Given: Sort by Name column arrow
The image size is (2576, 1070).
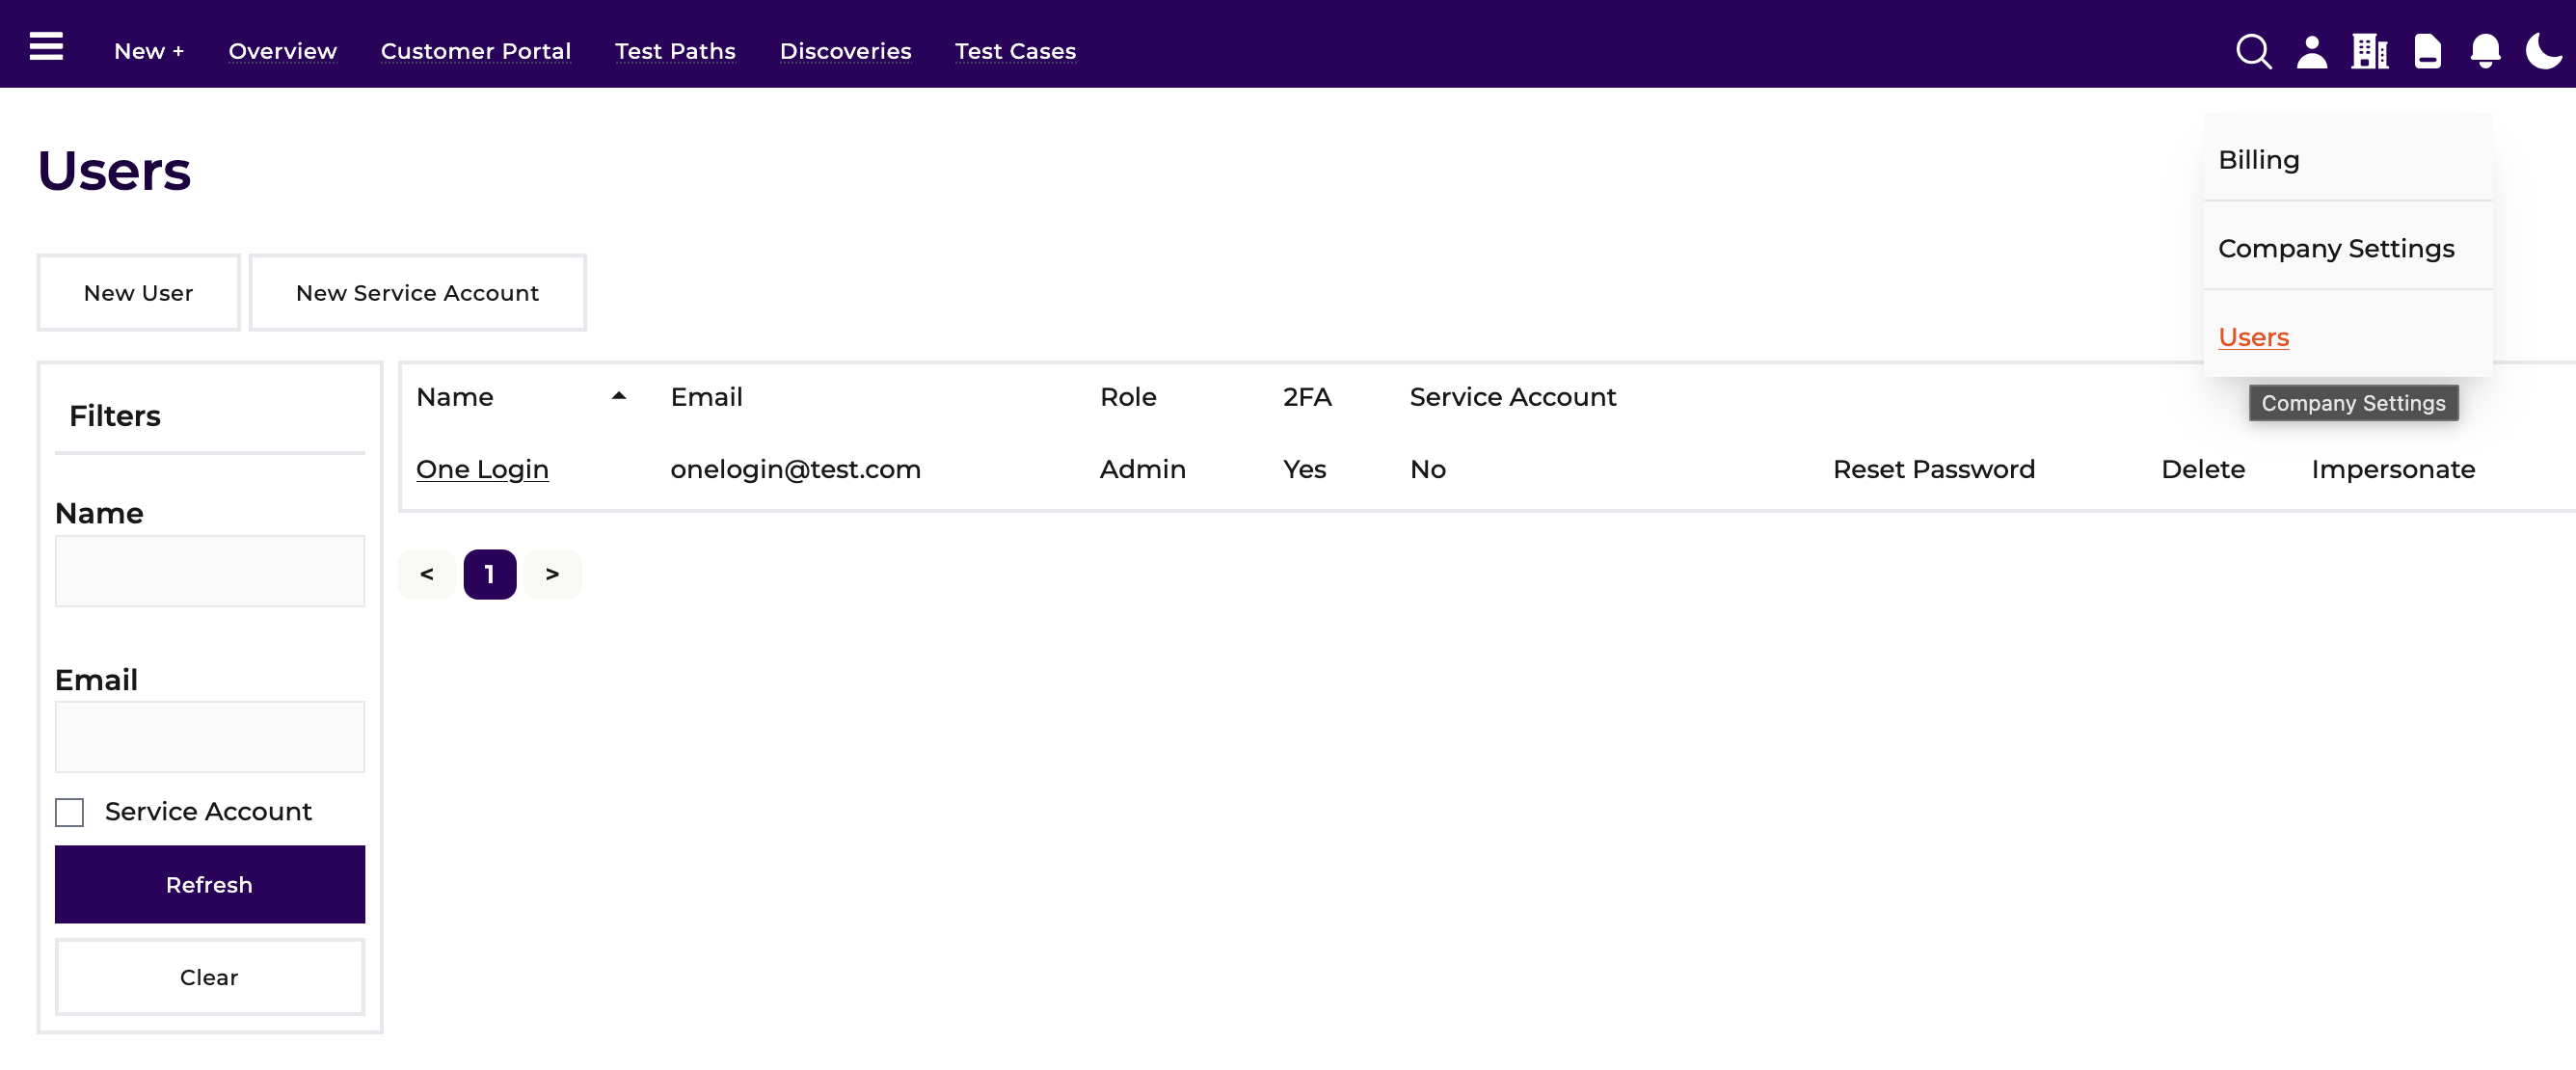Looking at the screenshot, I should pos(619,396).
